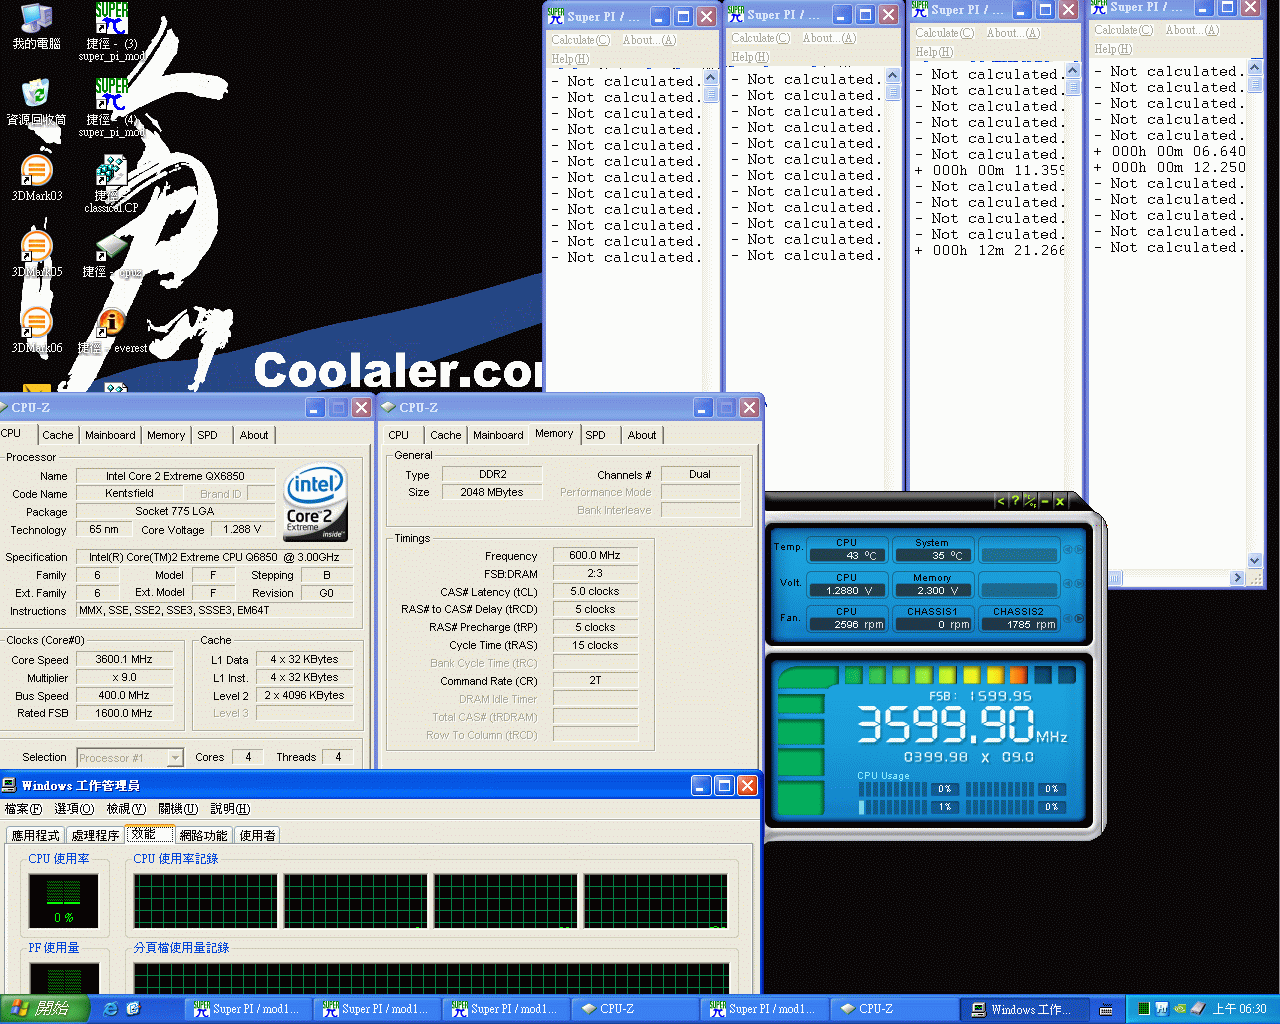Open the 網路功能 tab in Task Manager
The image size is (1280, 1024).
coord(204,835)
